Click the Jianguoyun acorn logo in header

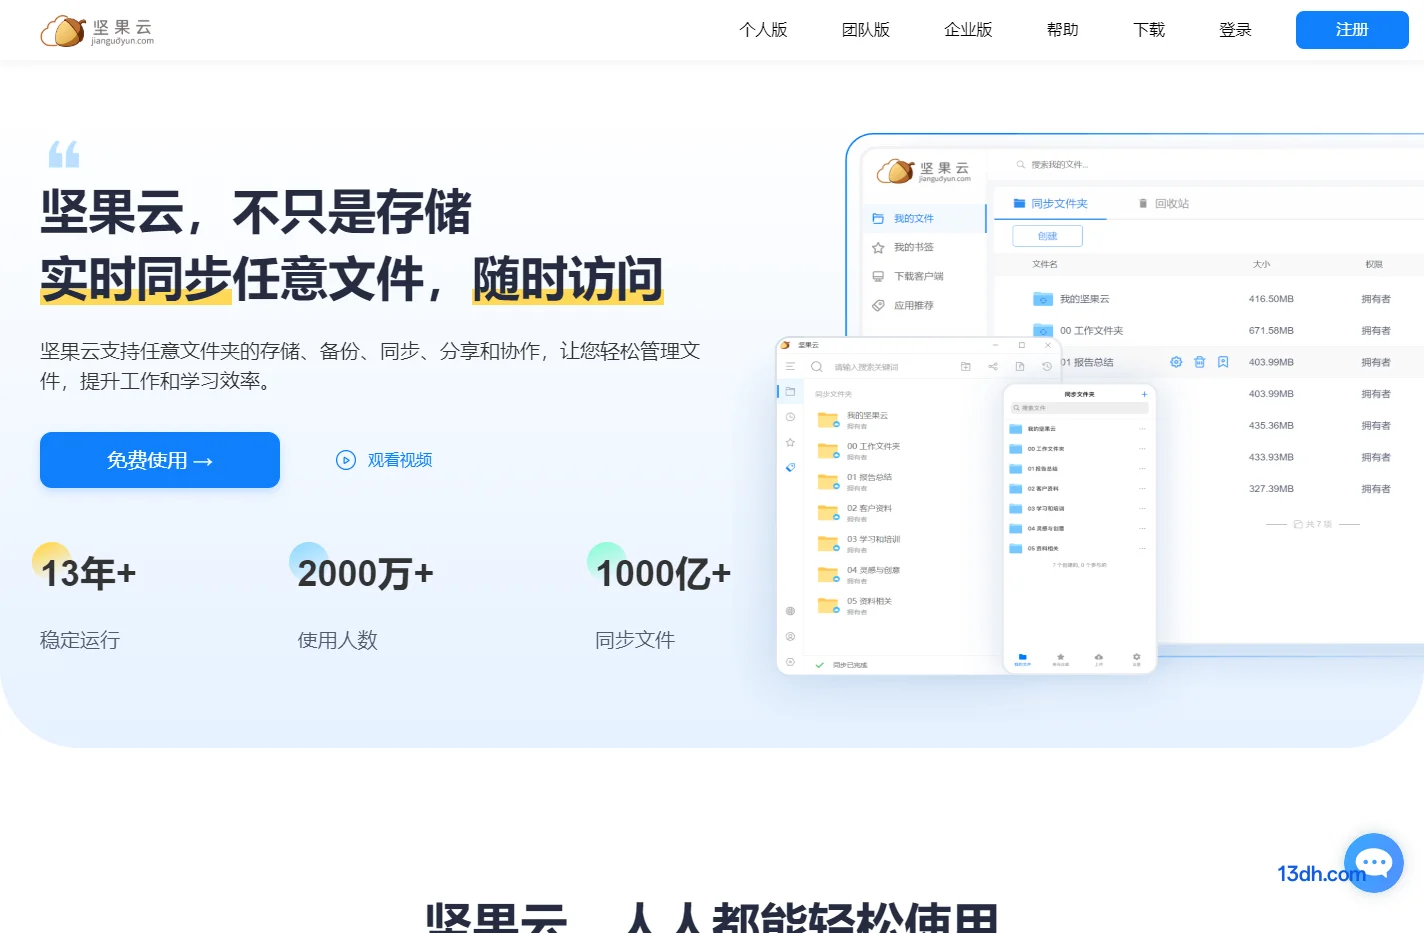(97, 31)
